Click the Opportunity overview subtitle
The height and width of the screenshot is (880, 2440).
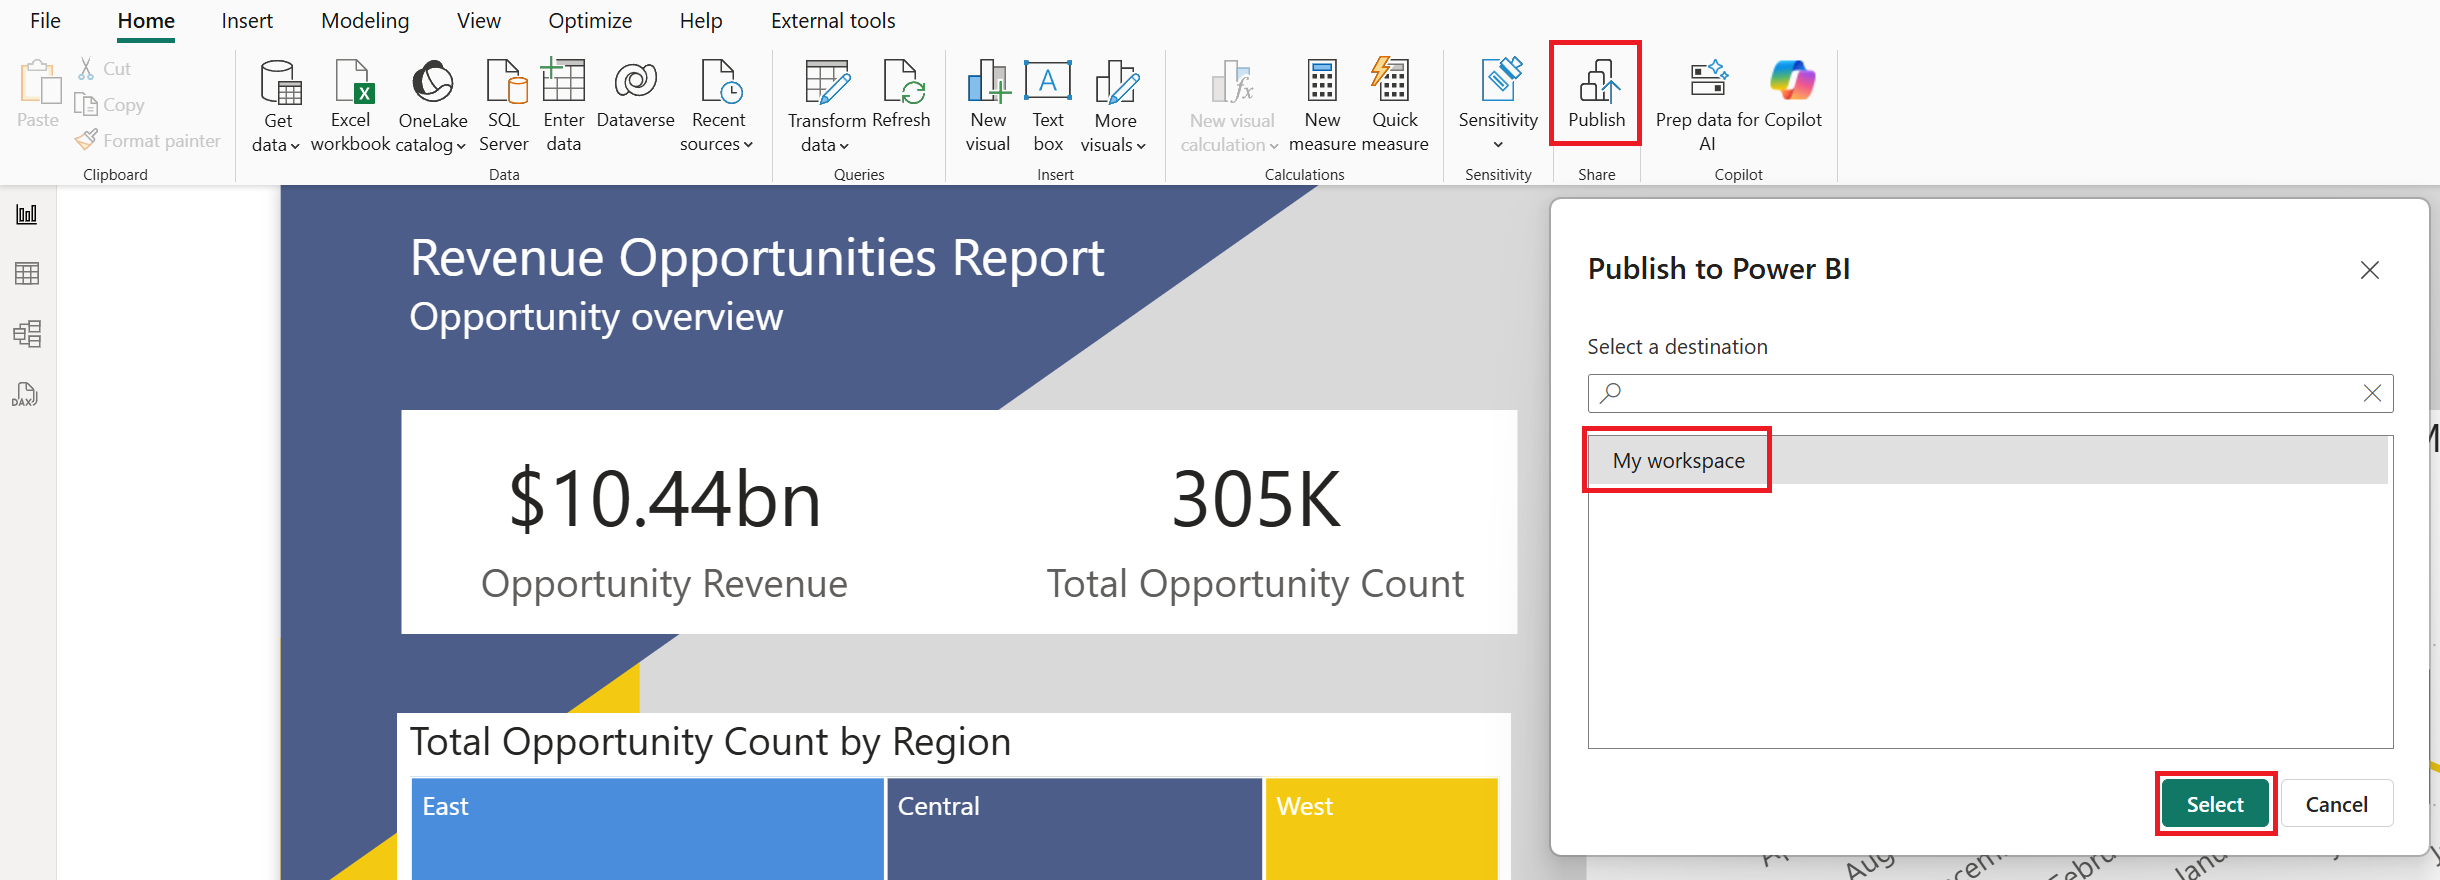pyautogui.click(x=596, y=317)
